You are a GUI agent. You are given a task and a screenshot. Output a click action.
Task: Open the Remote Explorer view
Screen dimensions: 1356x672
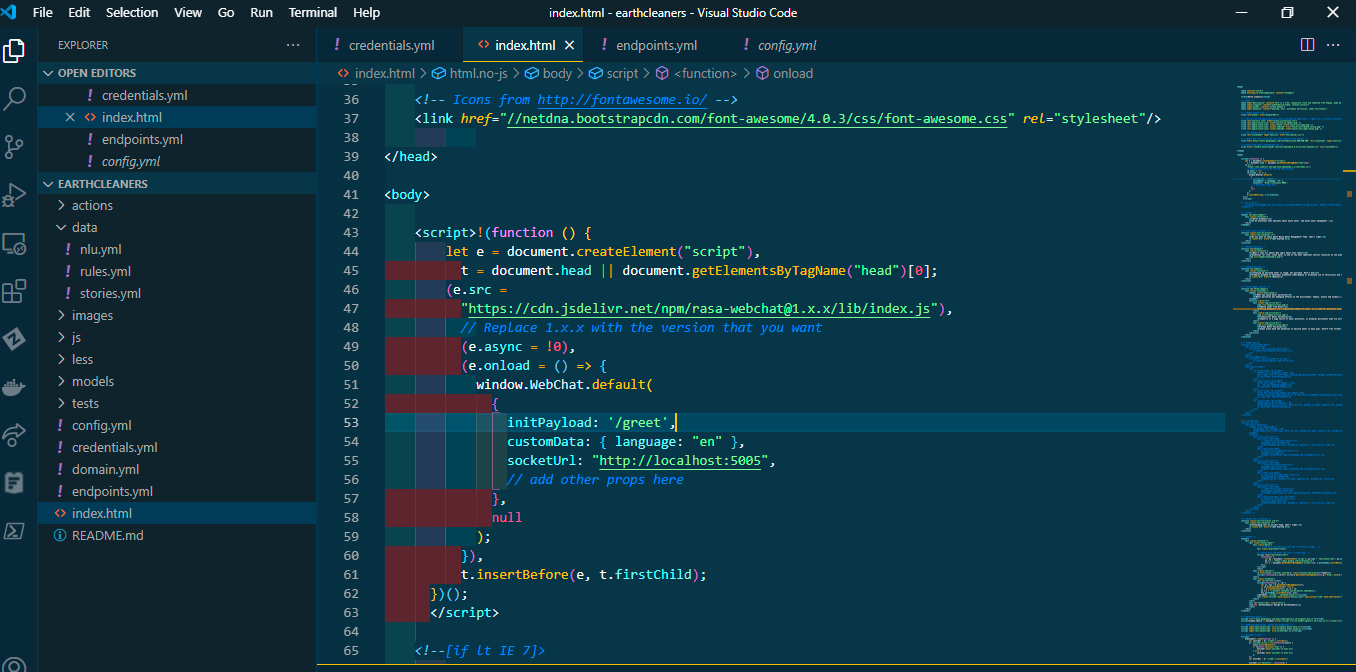[14, 243]
